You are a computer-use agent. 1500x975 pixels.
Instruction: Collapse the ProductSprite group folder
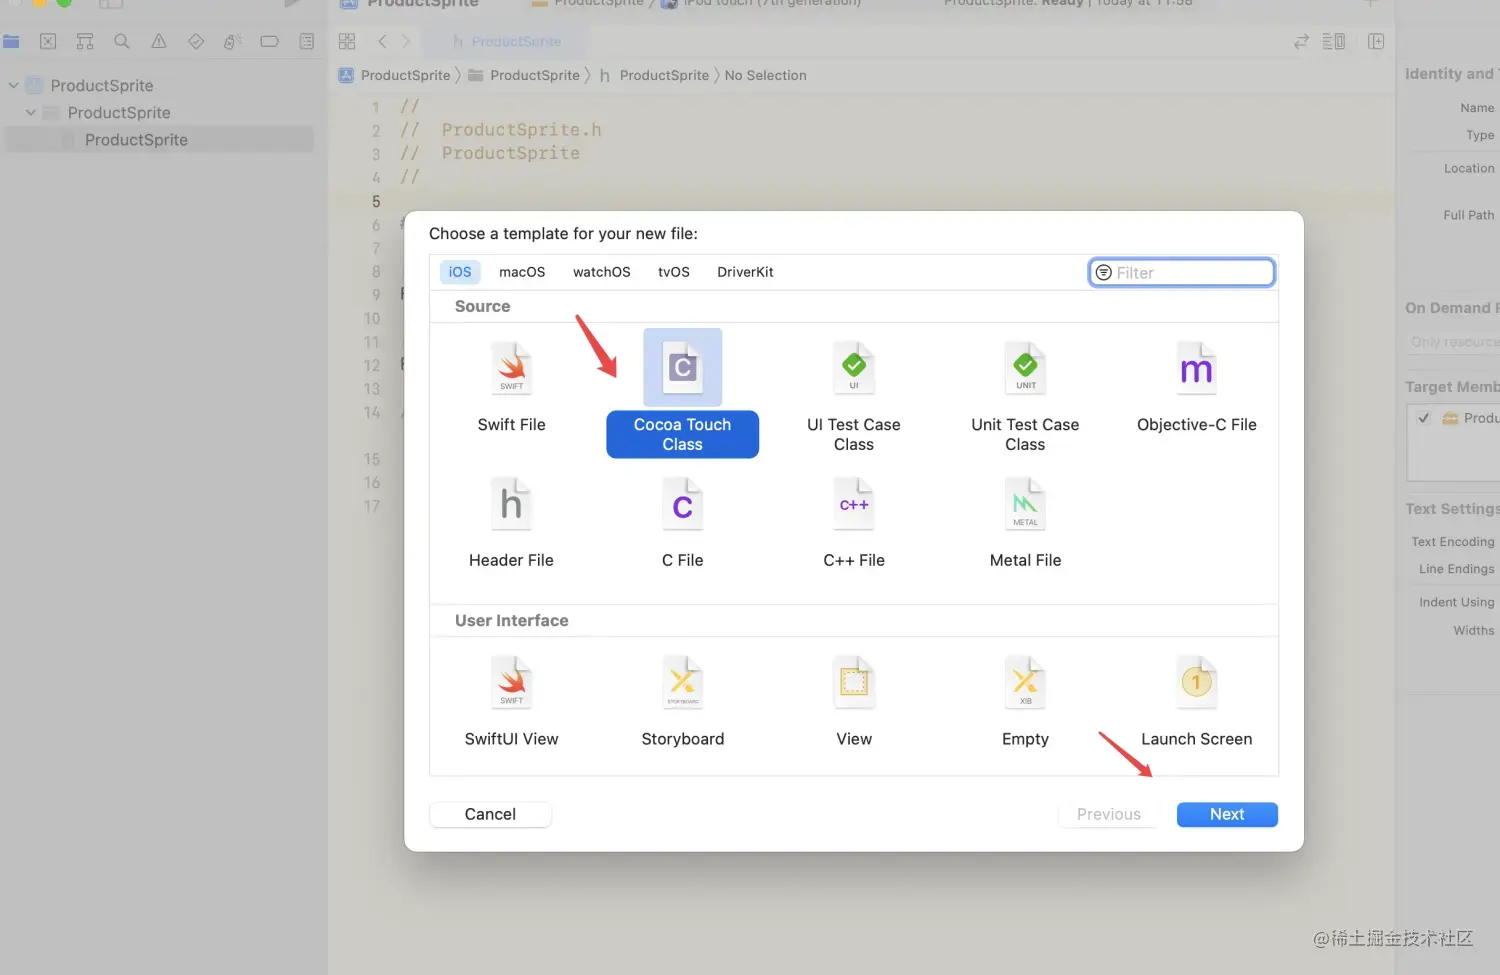pos(30,112)
